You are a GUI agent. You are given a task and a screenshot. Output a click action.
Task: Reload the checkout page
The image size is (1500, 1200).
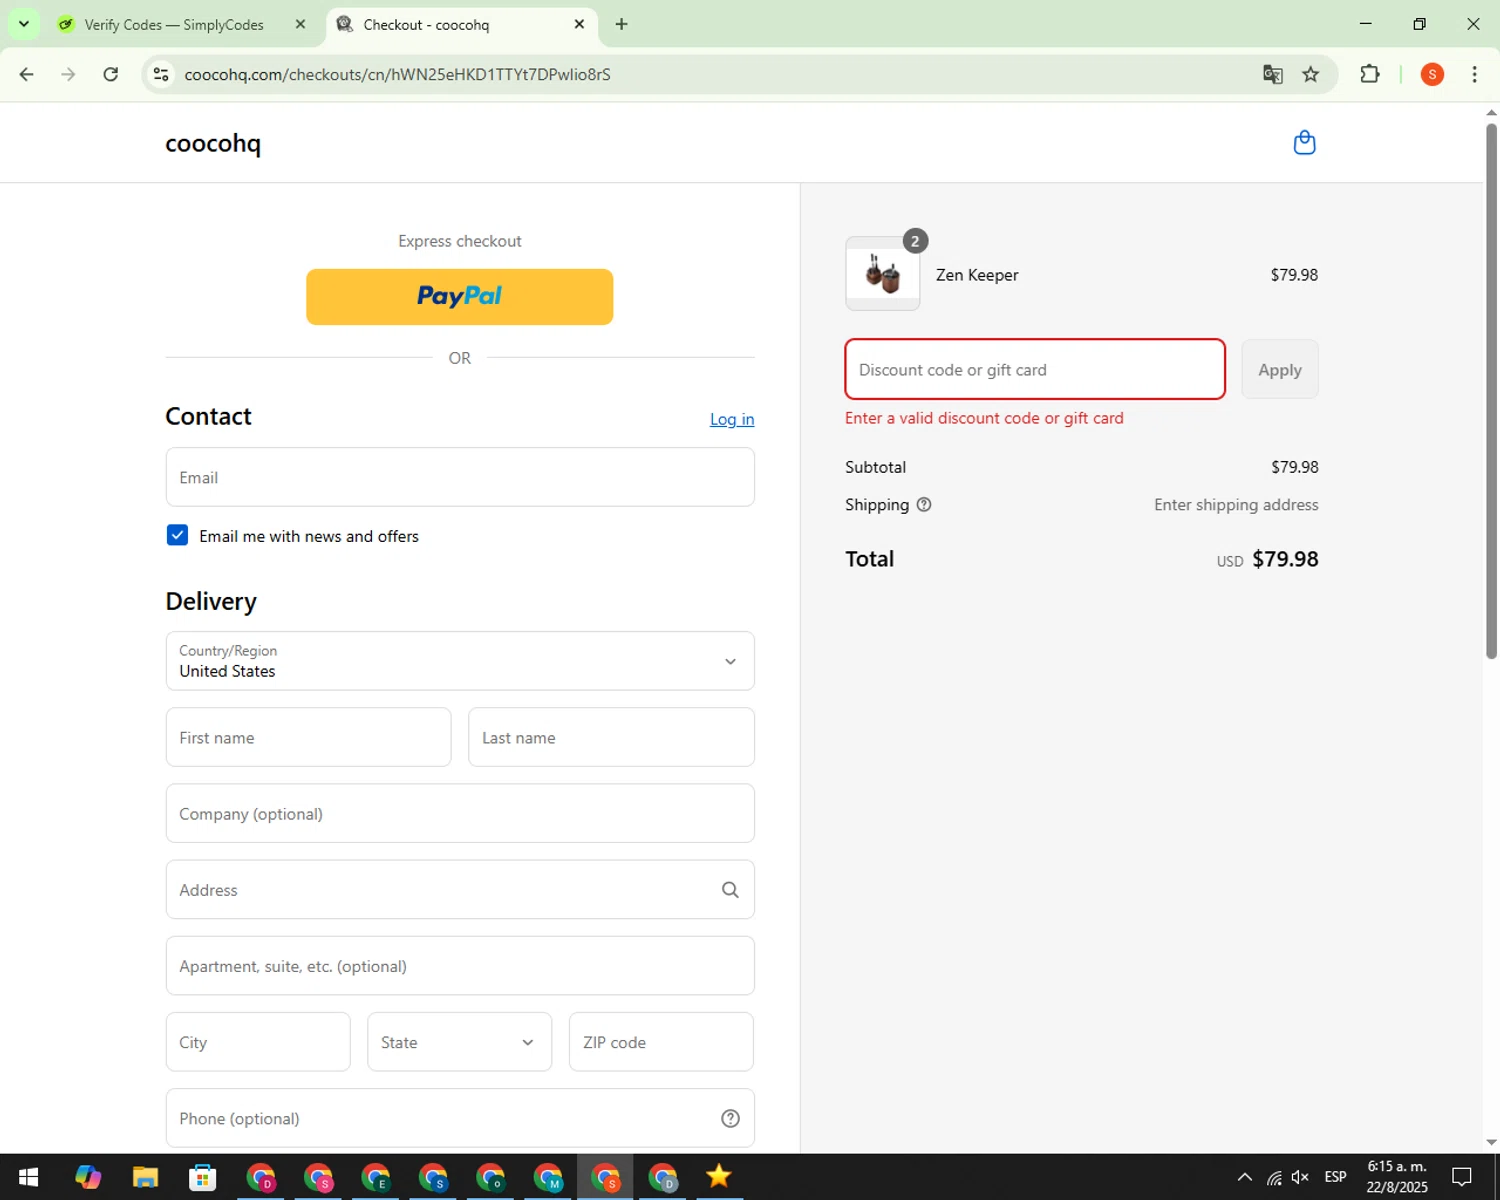[111, 74]
